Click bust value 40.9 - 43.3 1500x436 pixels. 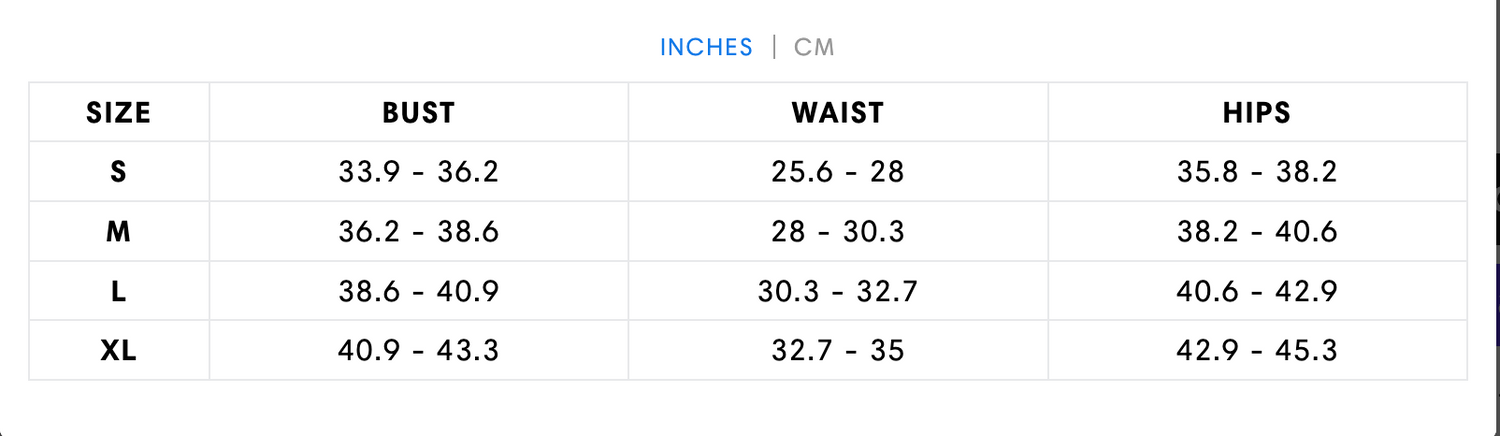[x=419, y=351]
